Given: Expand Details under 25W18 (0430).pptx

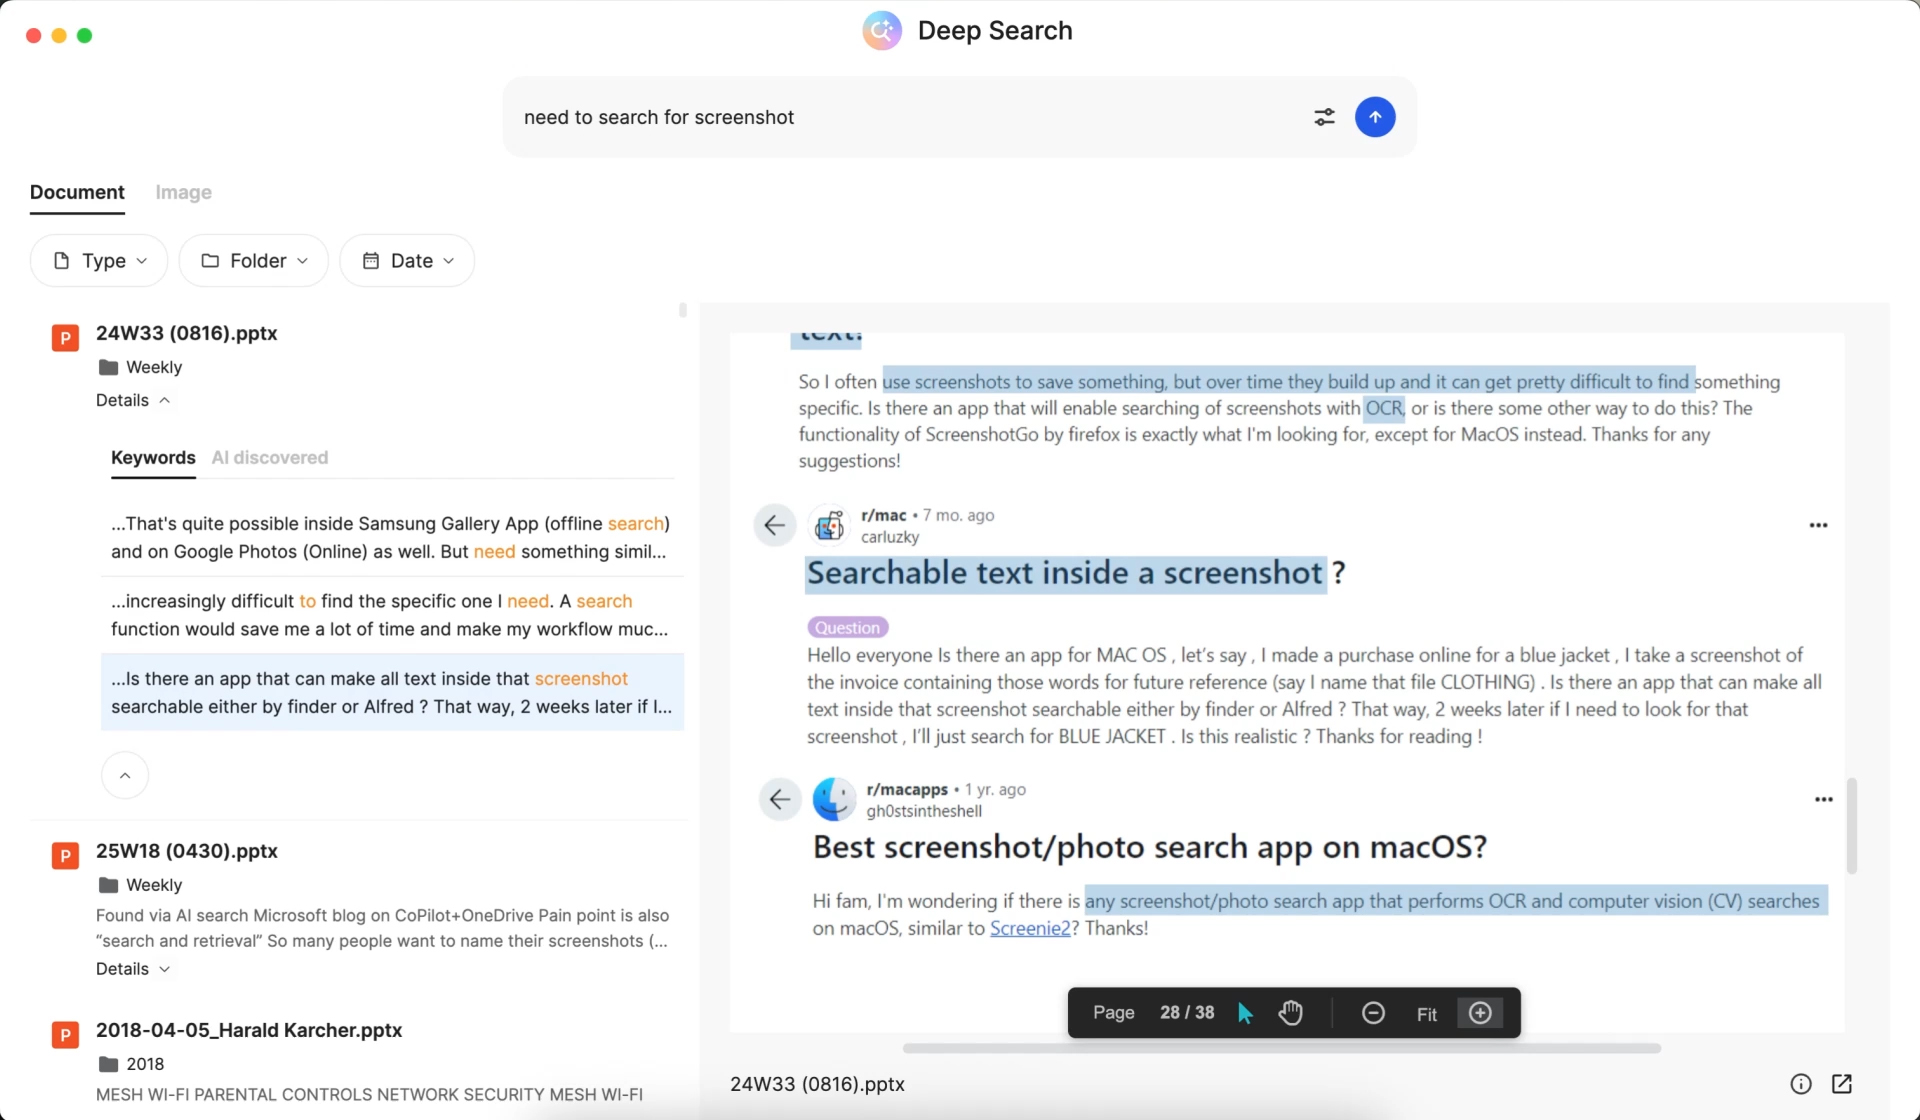Looking at the screenshot, I should coord(133,969).
